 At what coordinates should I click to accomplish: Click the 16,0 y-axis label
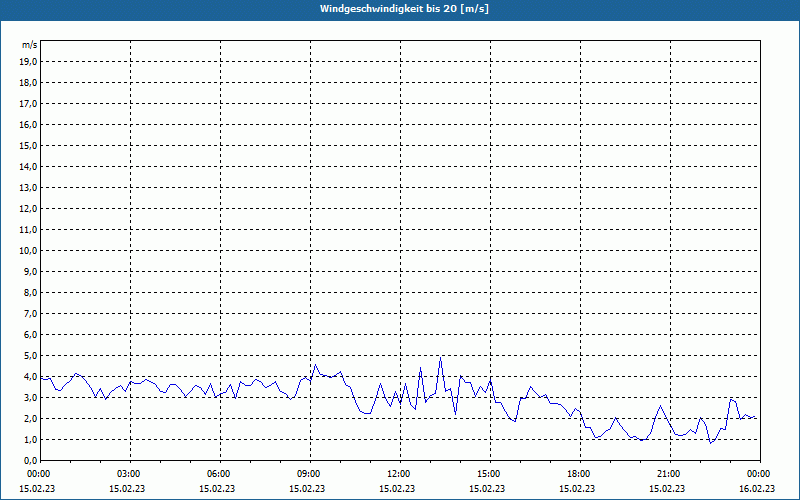[x=28, y=124]
